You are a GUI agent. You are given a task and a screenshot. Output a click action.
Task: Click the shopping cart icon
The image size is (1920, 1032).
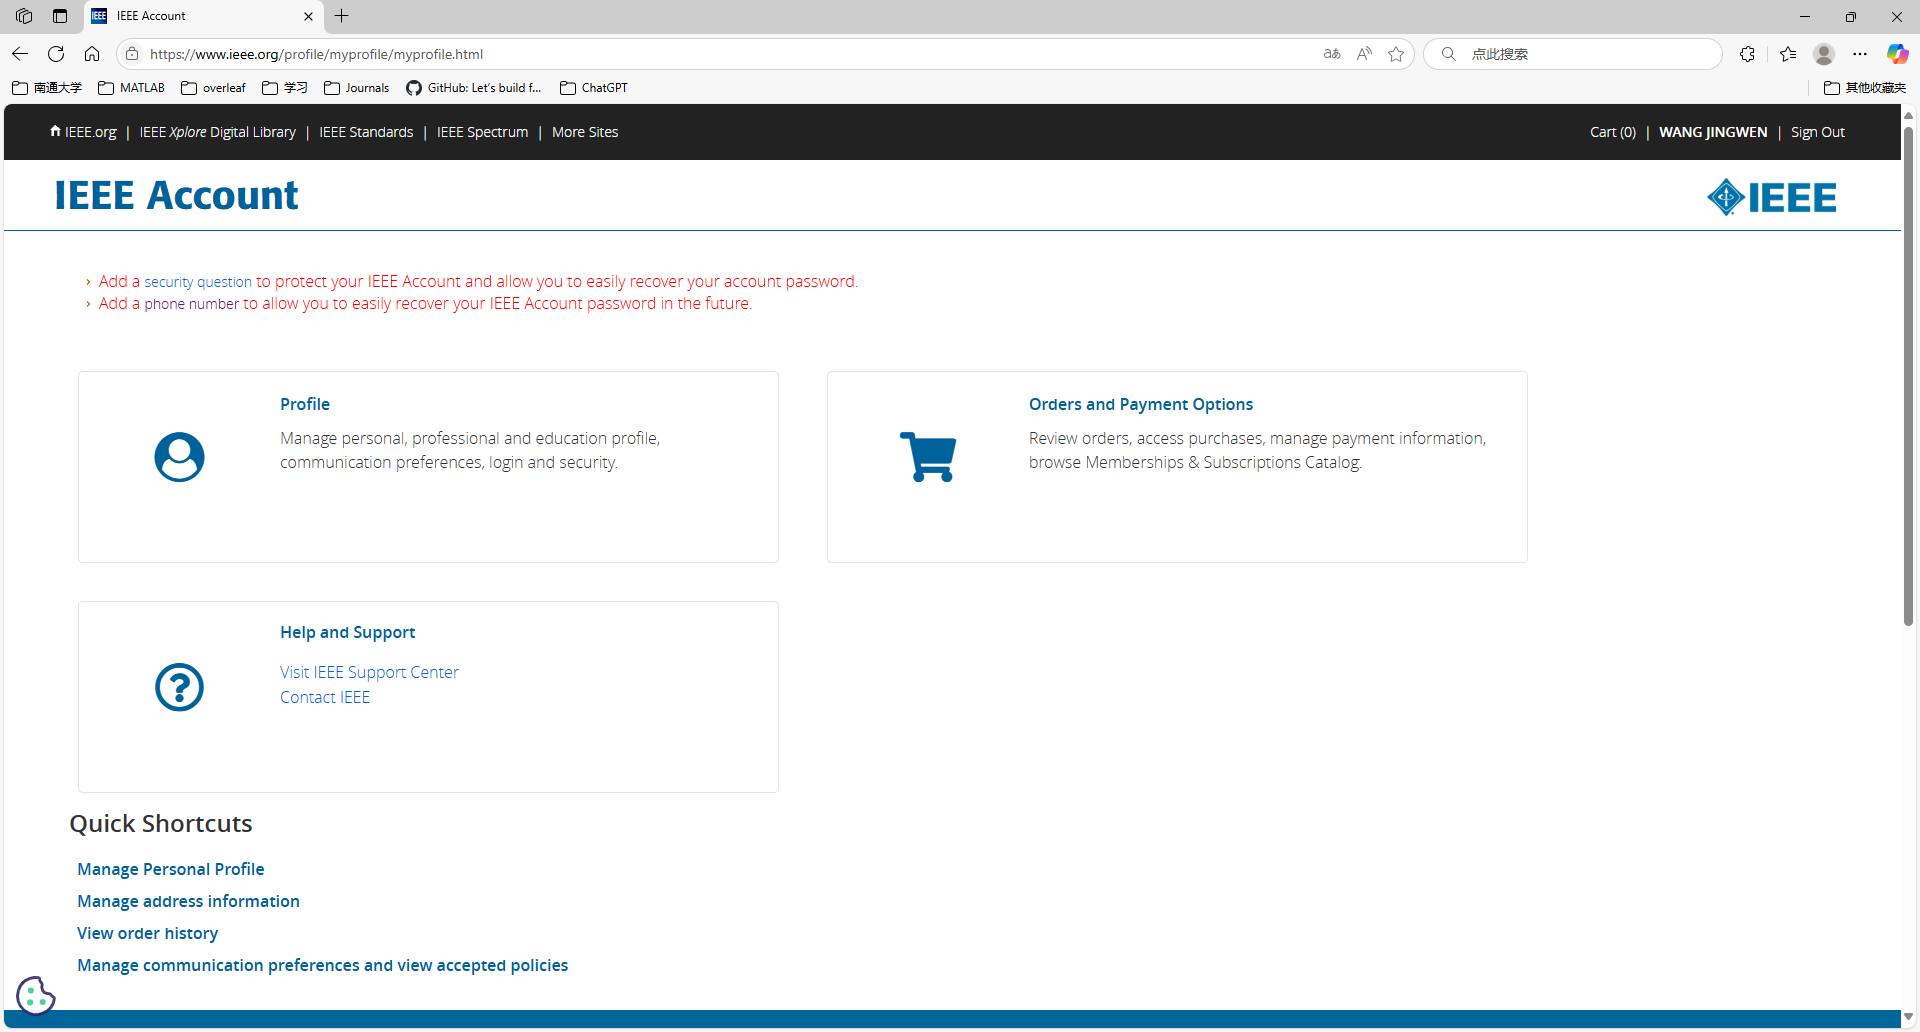(928, 457)
